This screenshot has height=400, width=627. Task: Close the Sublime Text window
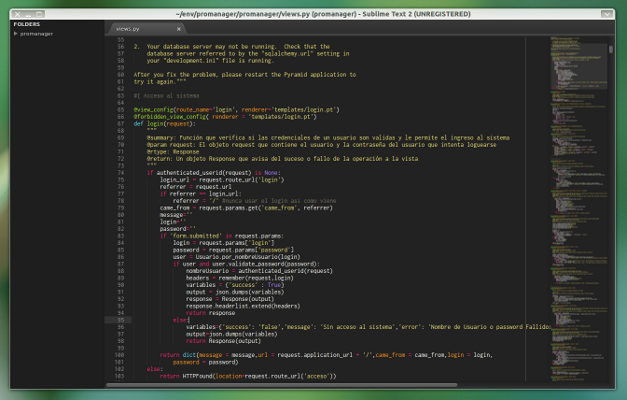tap(18, 14)
